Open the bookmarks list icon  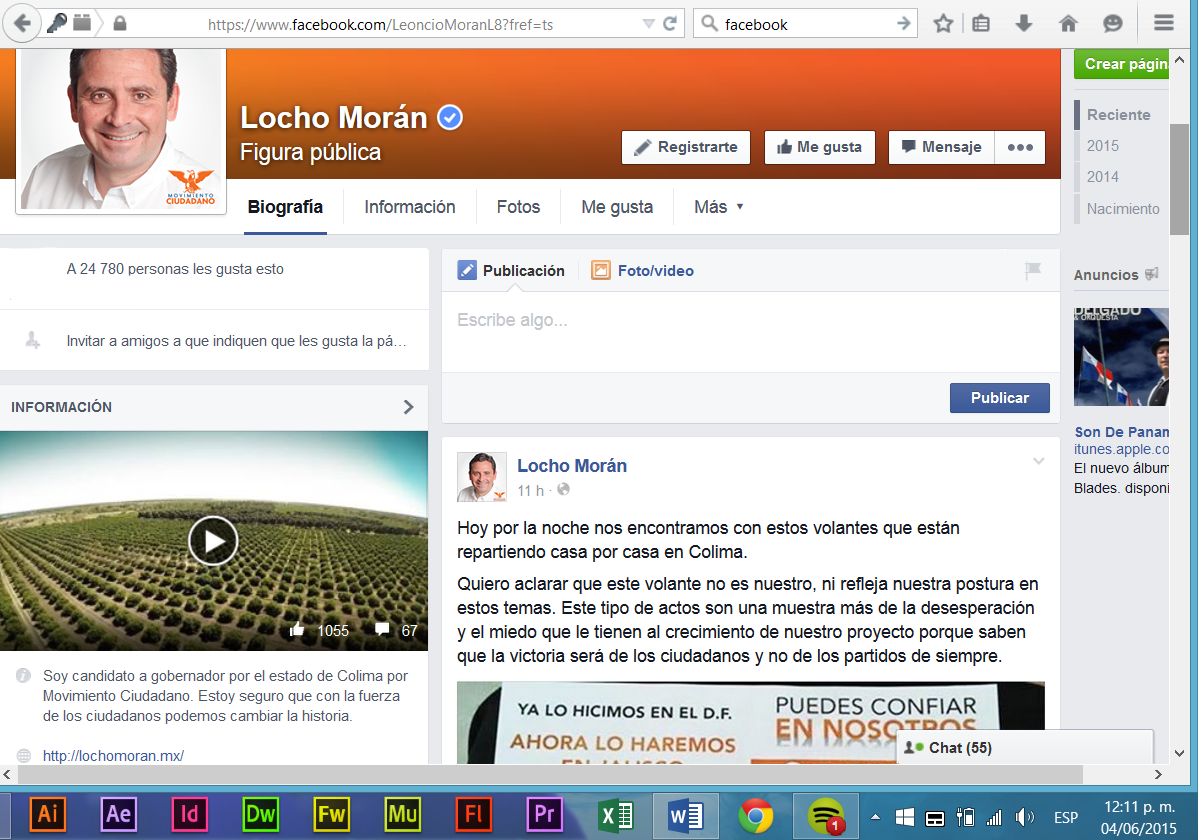pos(981,24)
